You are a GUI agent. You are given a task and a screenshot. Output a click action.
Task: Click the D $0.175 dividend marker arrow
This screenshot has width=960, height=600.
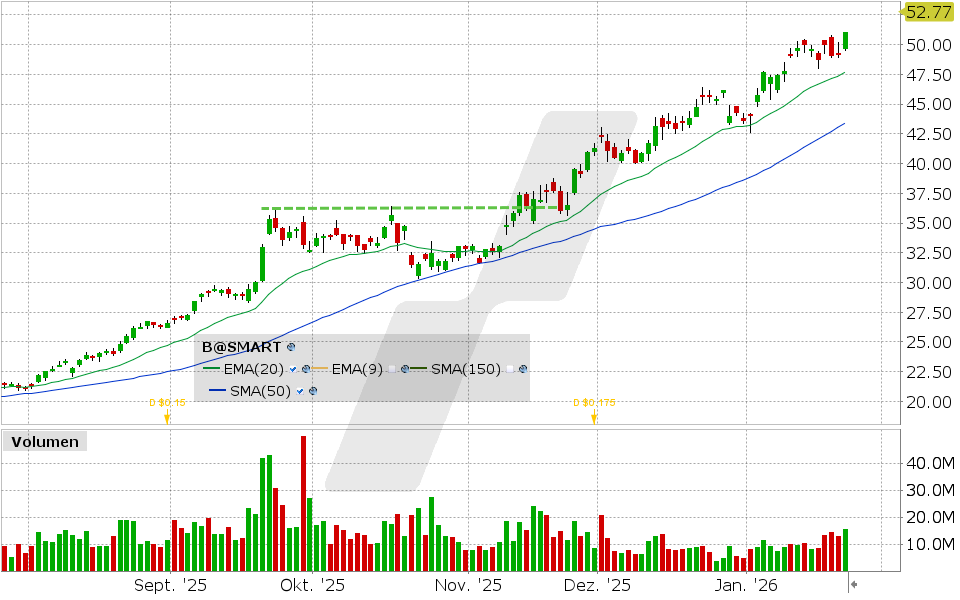tap(593, 417)
